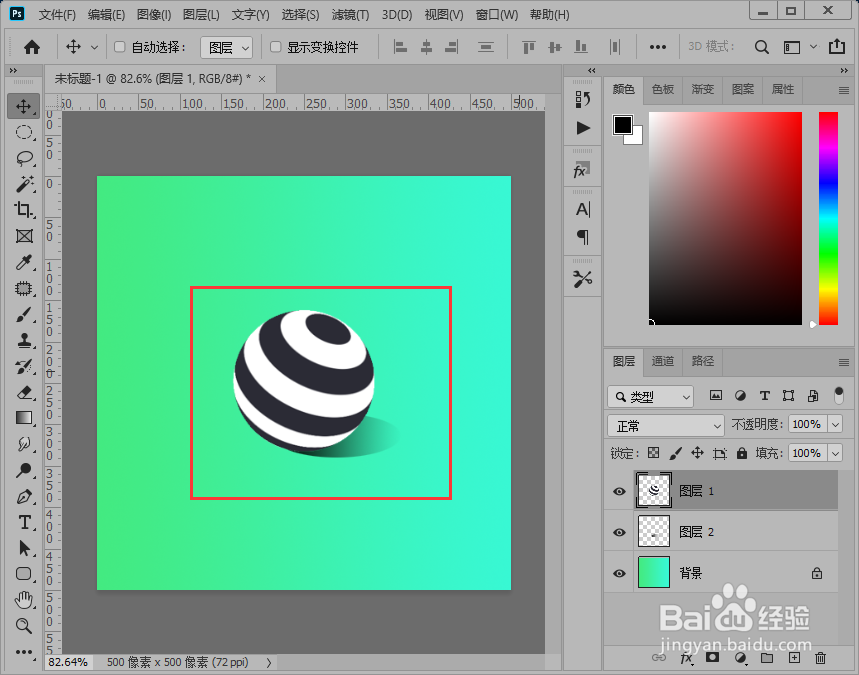Choose the Rounded Rectangle shape tool
The width and height of the screenshot is (859, 675).
(x=24, y=574)
